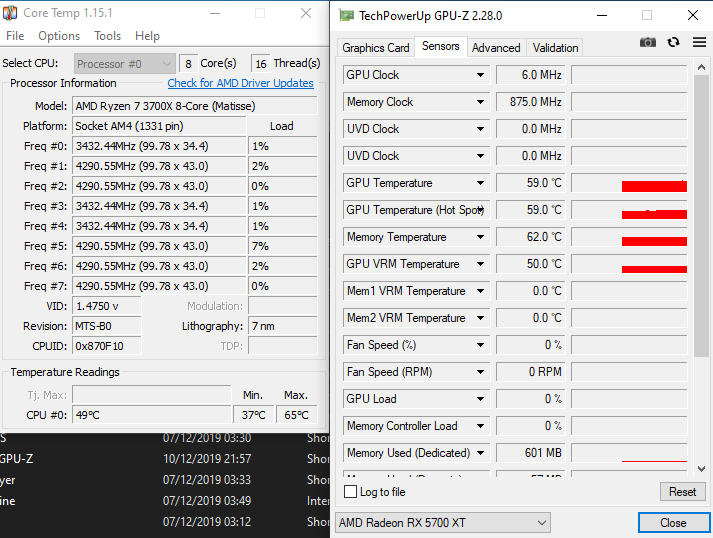The image size is (713, 538).
Task: Open the Fan Speed (%) dropdown
Action: click(480, 345)
